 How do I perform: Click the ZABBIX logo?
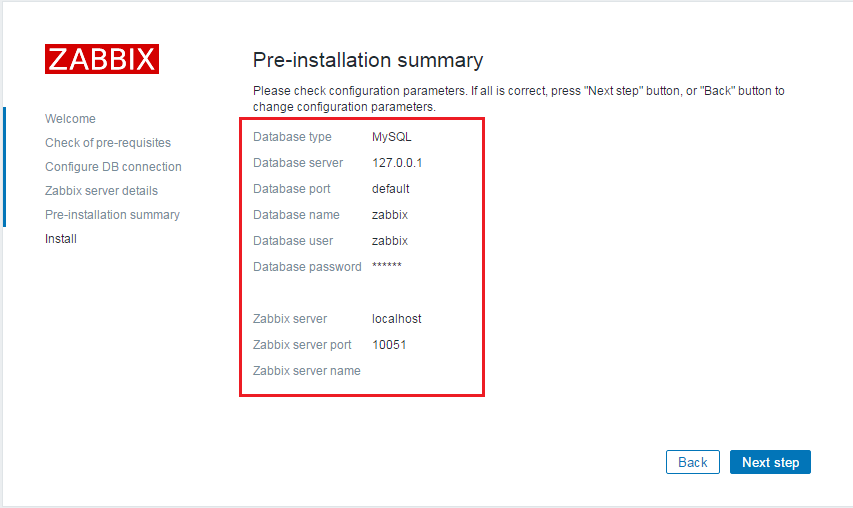(102, 59)
